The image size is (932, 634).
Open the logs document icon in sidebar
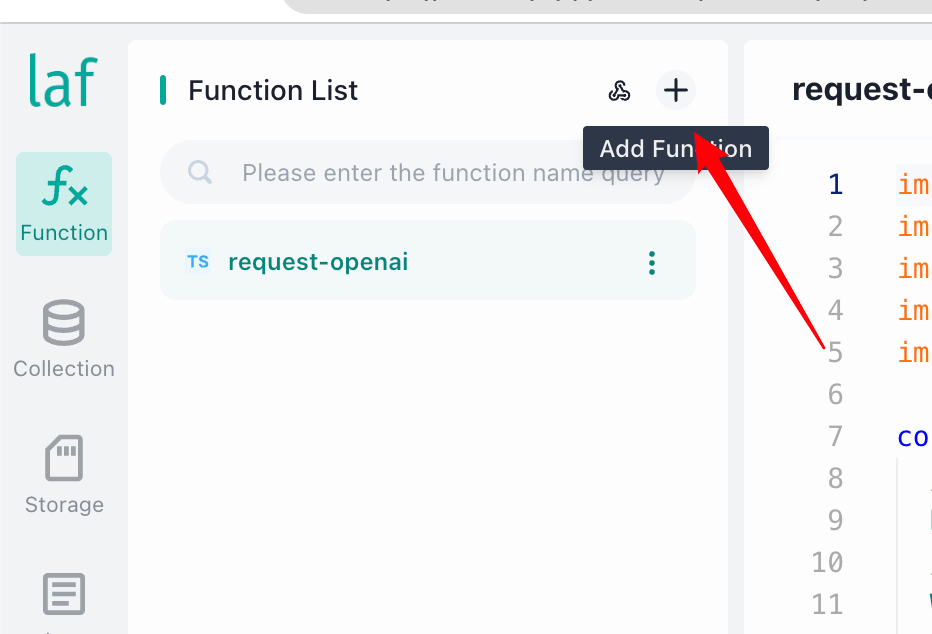click(64, 594)
